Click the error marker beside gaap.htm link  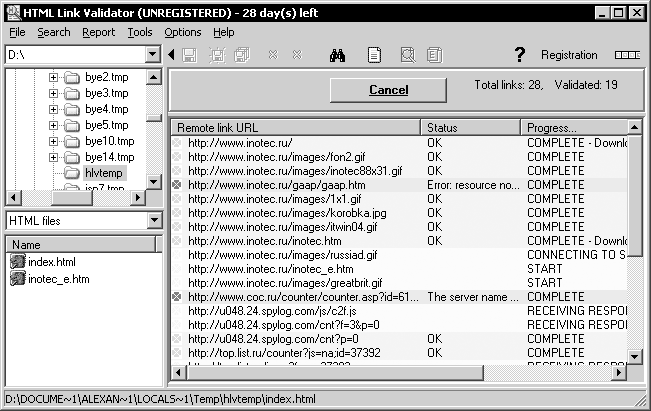pyautogui.click(x=177, y=185)
